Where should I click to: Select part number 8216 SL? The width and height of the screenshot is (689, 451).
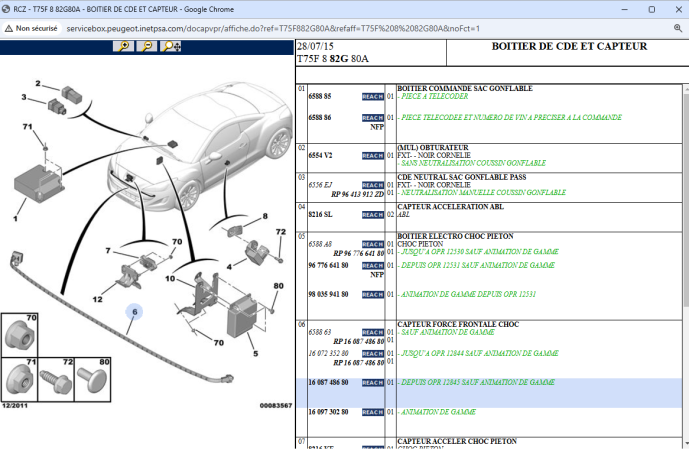coord(320,214)
